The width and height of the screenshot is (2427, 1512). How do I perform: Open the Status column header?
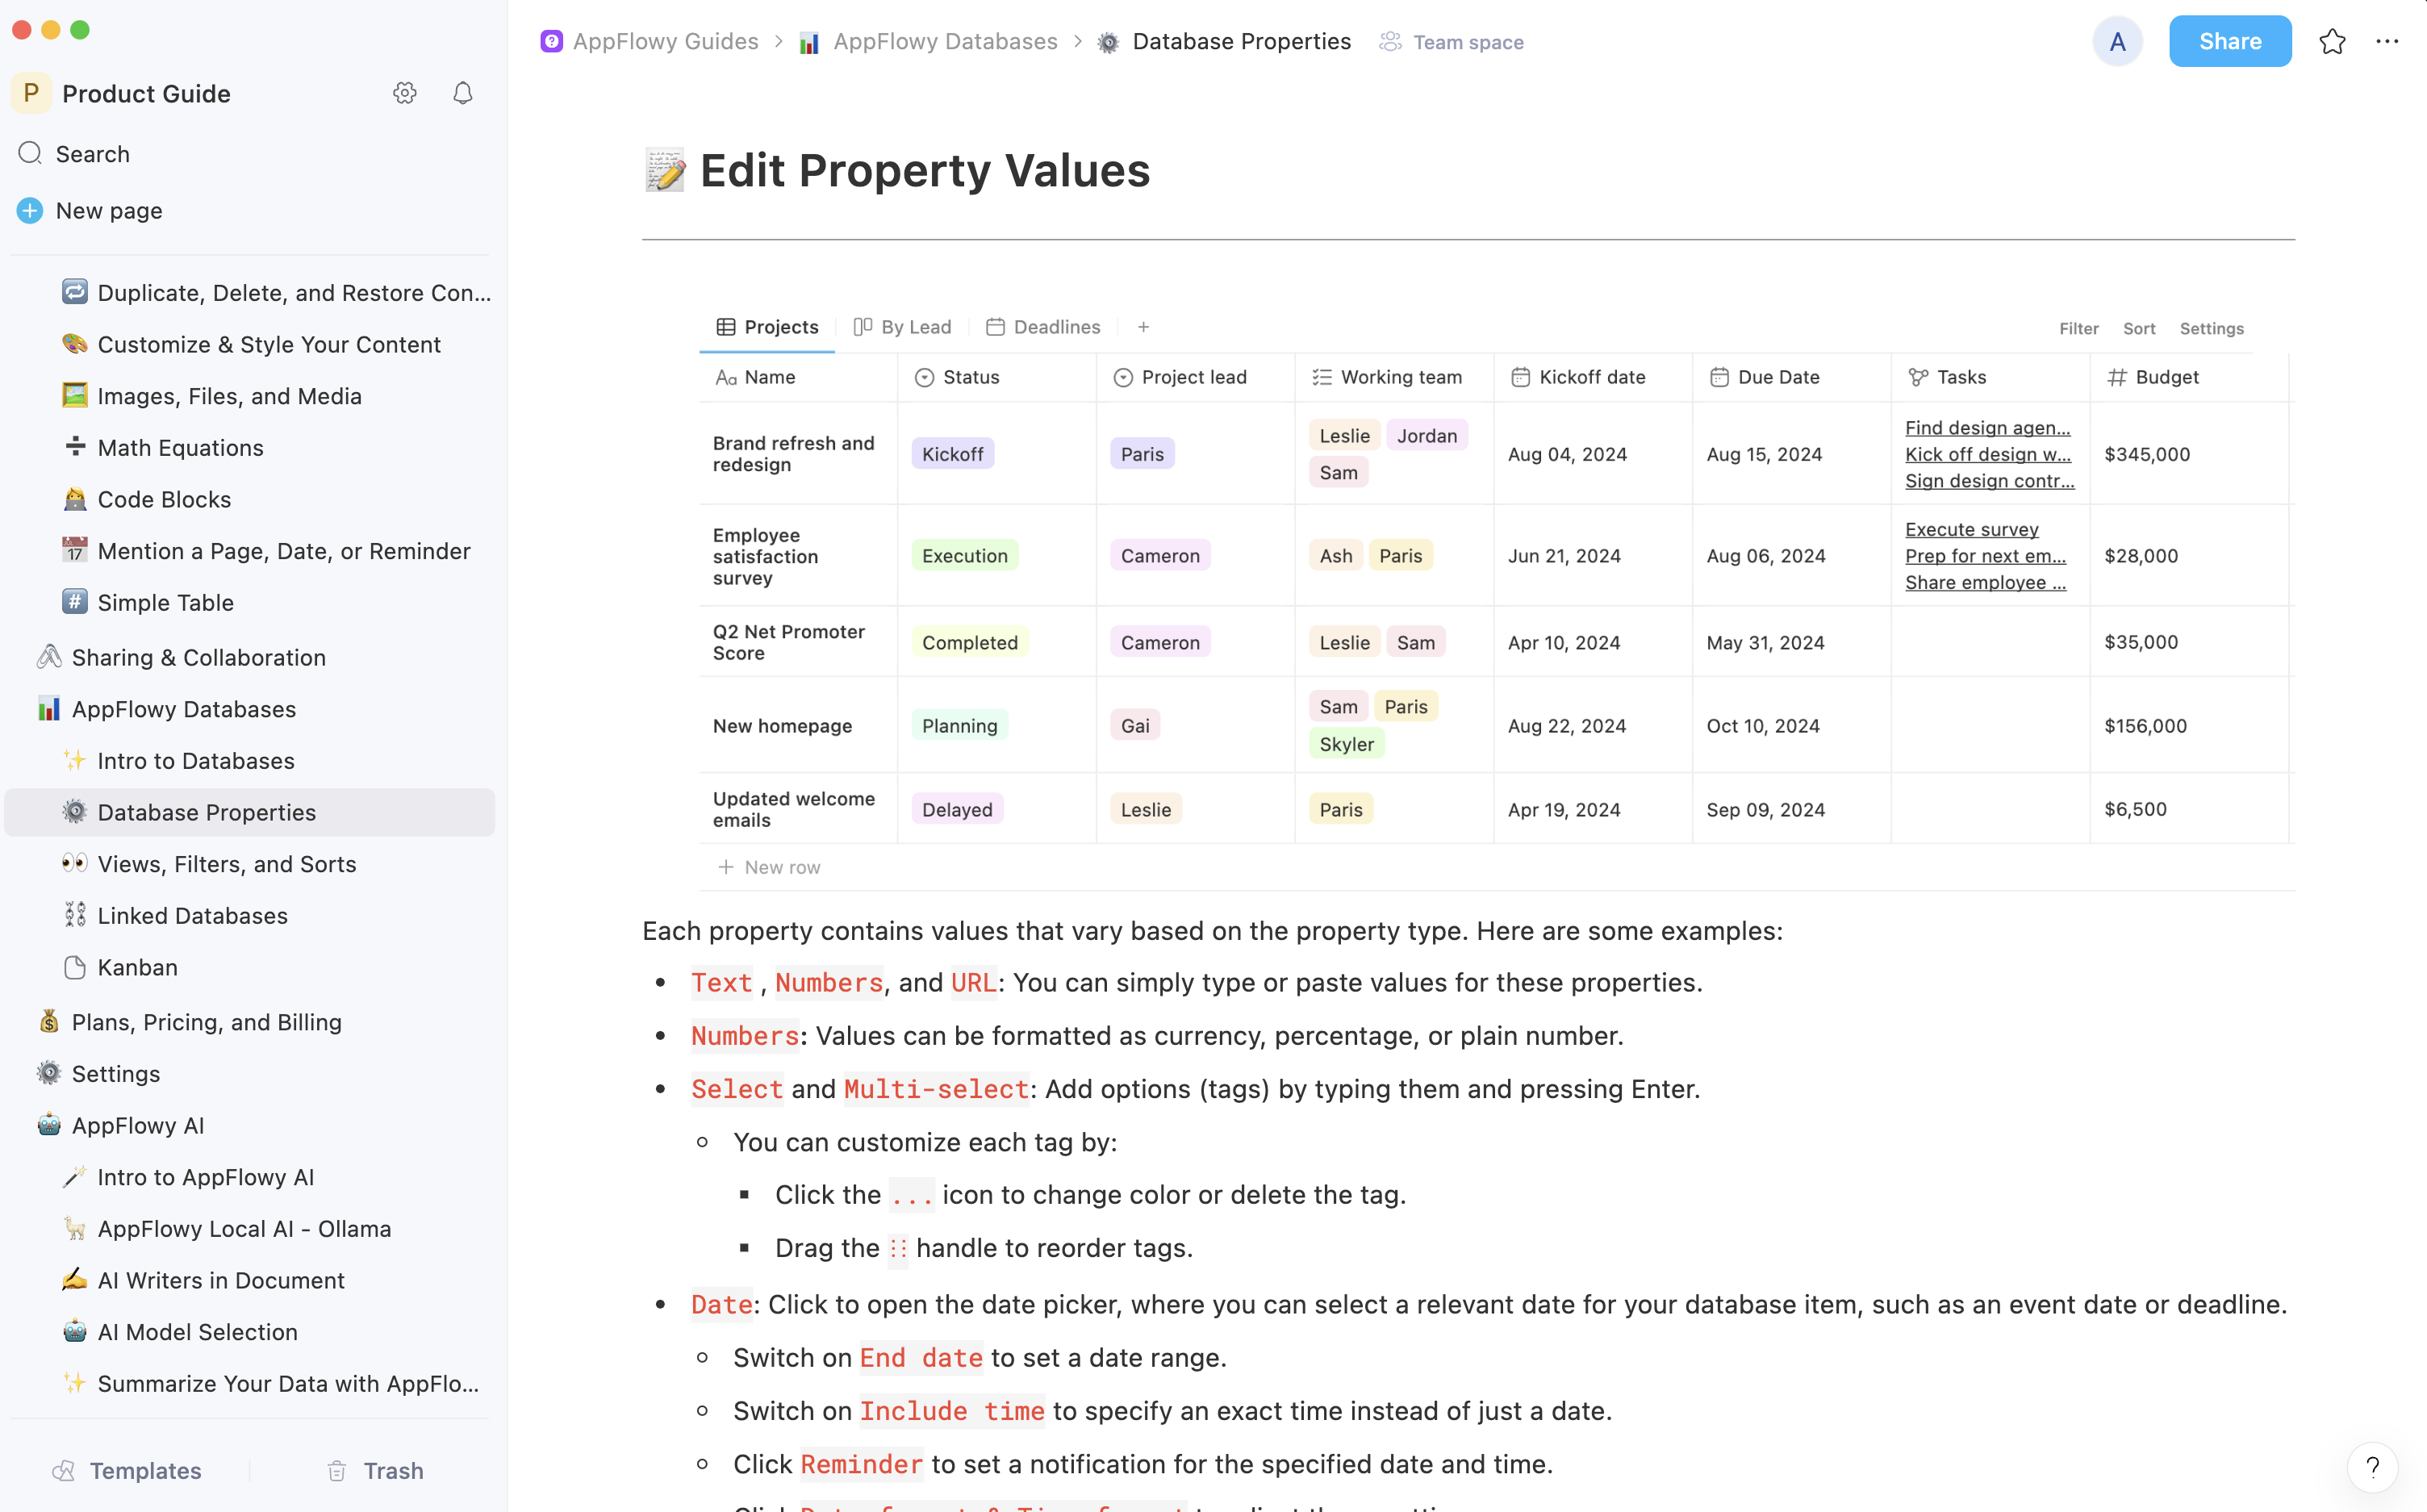997,377
